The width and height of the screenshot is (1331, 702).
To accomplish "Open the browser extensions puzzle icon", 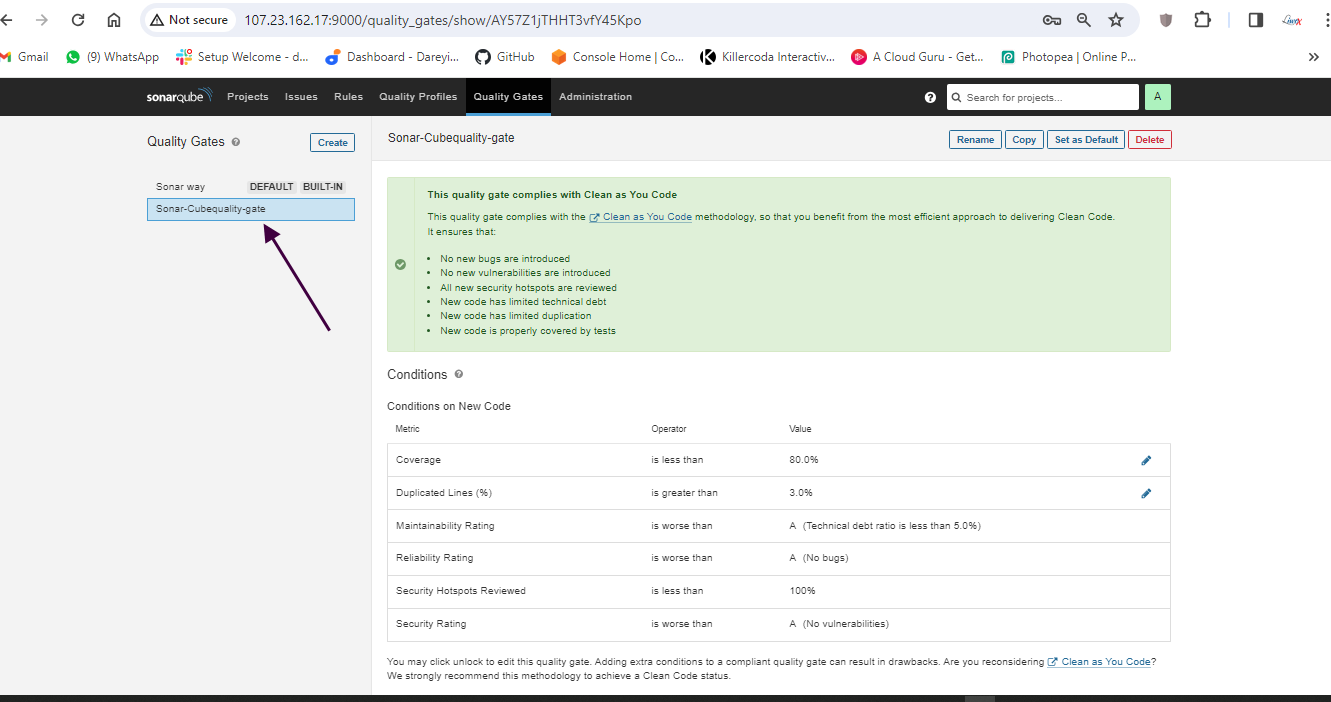I will [1203, 20].
